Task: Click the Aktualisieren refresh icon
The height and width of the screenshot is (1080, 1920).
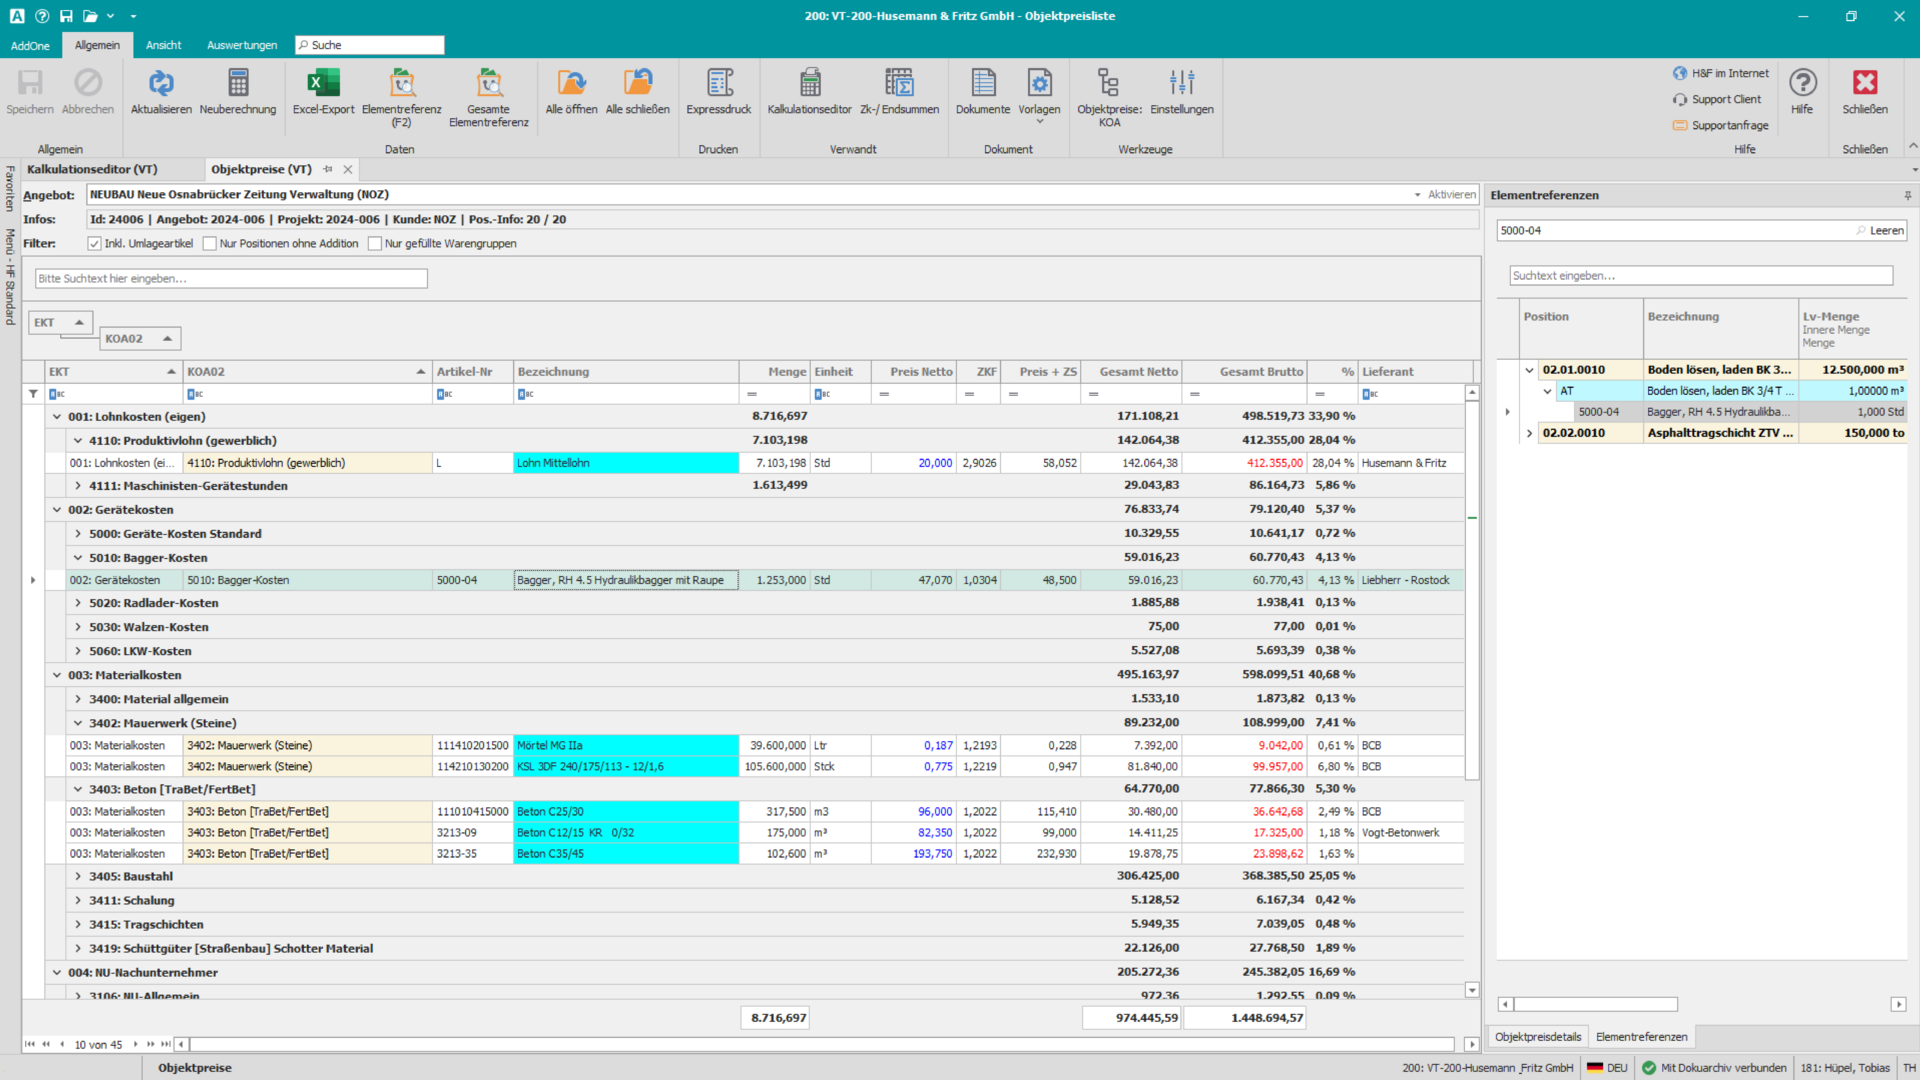Action: click(161, 84)
